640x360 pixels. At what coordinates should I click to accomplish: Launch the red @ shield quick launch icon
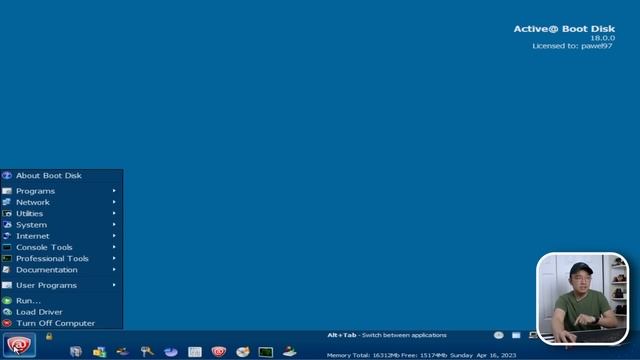coord(219,351)
